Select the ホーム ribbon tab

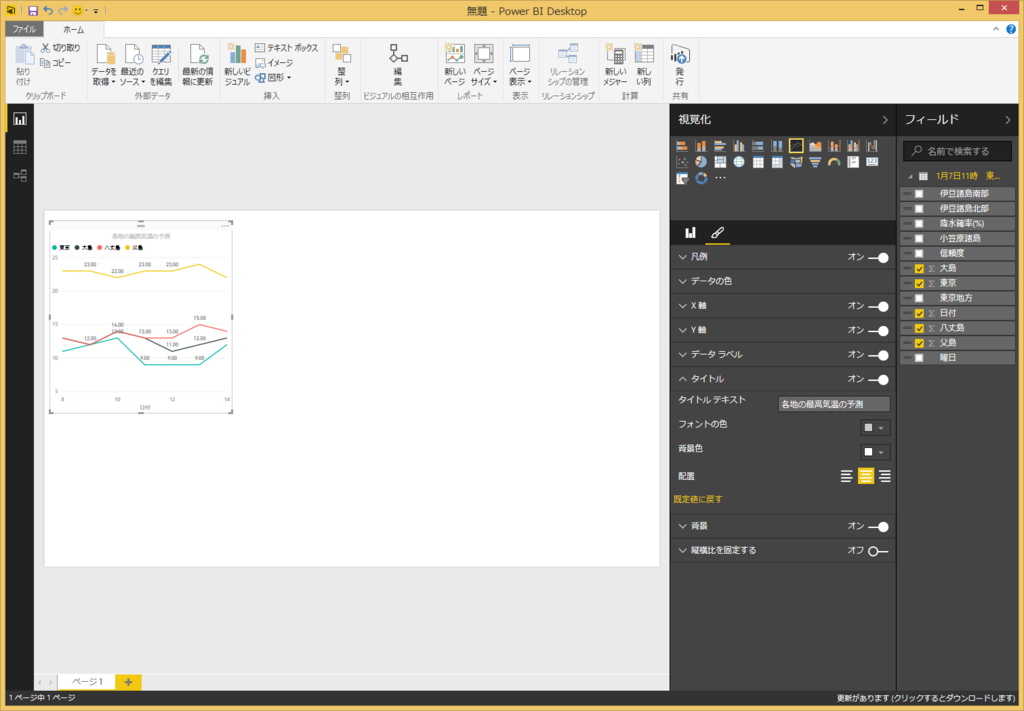[73, 29]
